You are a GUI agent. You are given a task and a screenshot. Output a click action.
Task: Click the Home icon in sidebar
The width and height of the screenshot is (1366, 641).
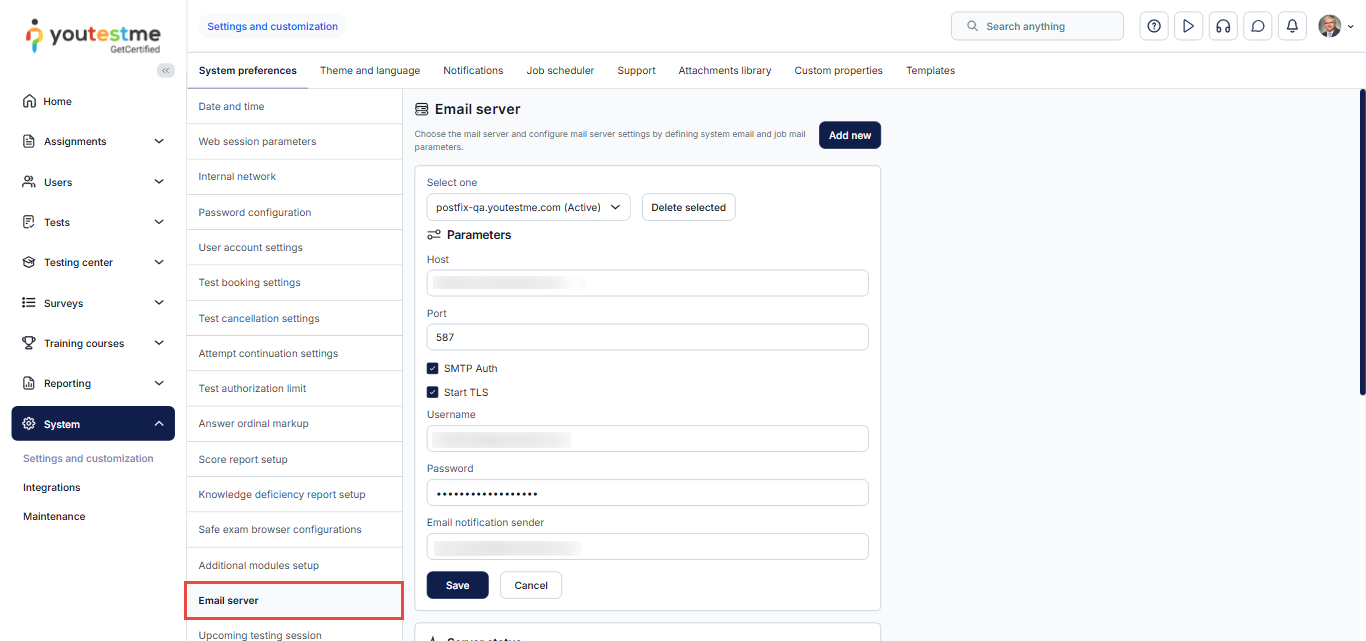point(29,101)
